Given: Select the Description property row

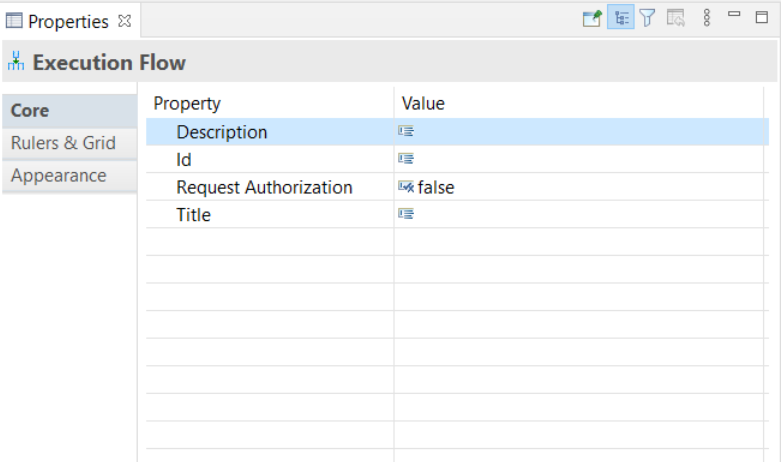Looking at the screenshot, I should [222, 132].
